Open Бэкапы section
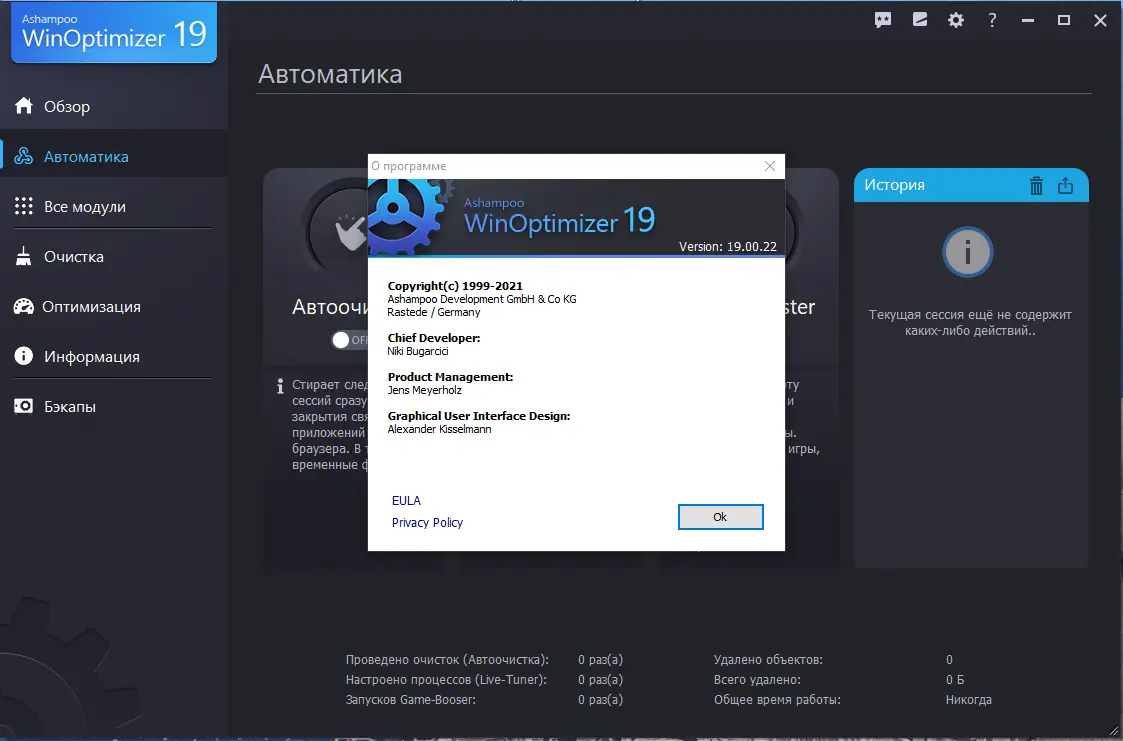 tap(115, 407)
